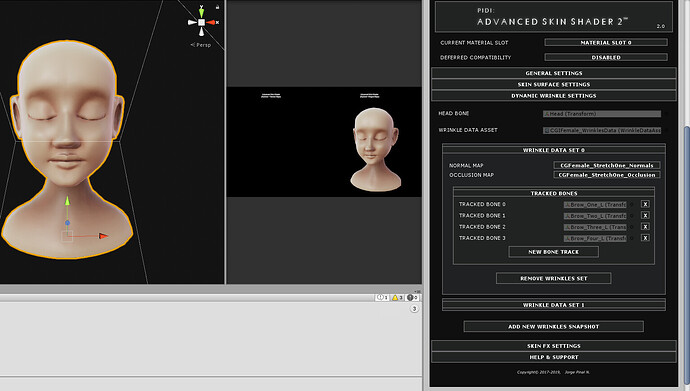This screenshot has height=391, width=690.
Task: Open the Deferred Compatibility dropdown showing Disabled
Action: pos(606,57)
